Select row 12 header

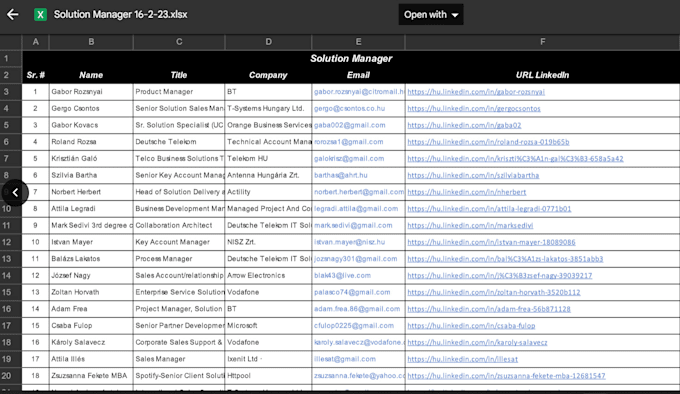(x=10, y=242)
